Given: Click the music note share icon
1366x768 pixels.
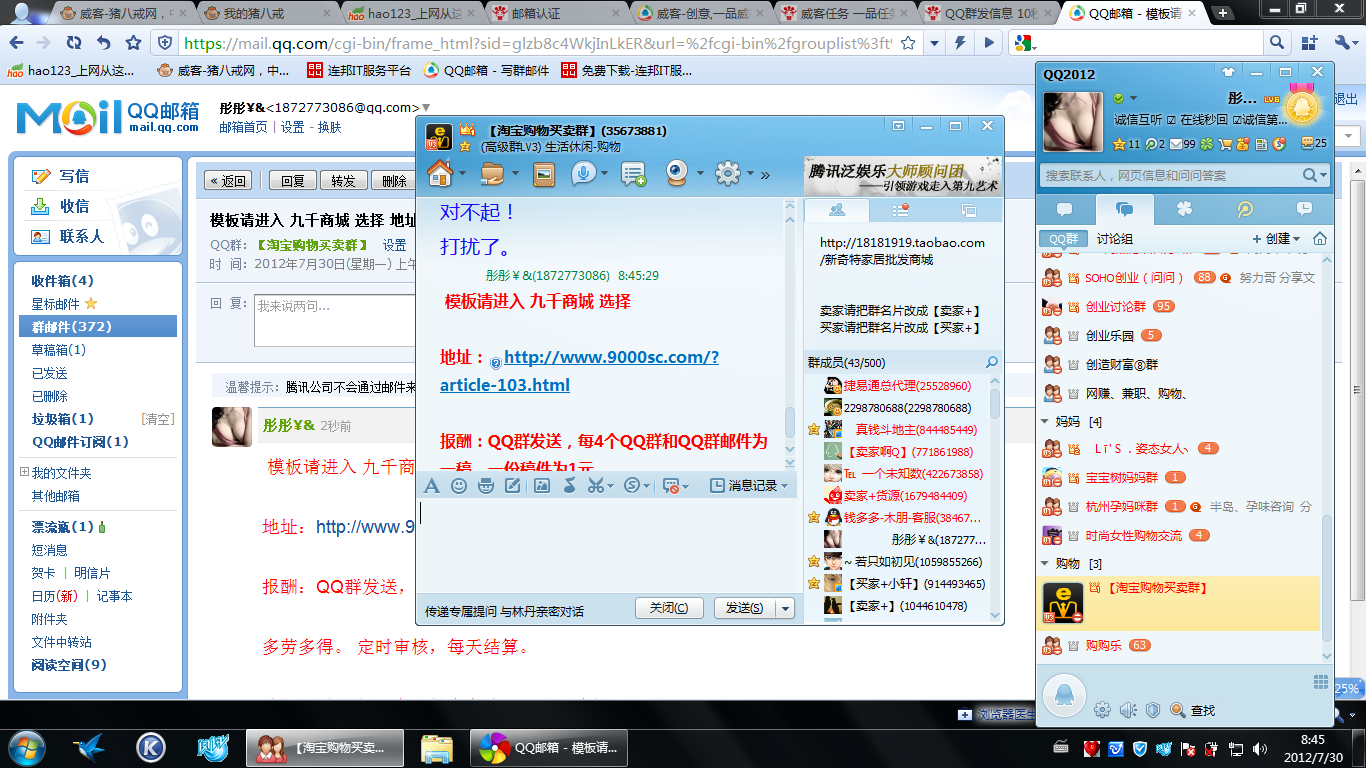Looking at the screenshot, I should (x=569, y=485).
